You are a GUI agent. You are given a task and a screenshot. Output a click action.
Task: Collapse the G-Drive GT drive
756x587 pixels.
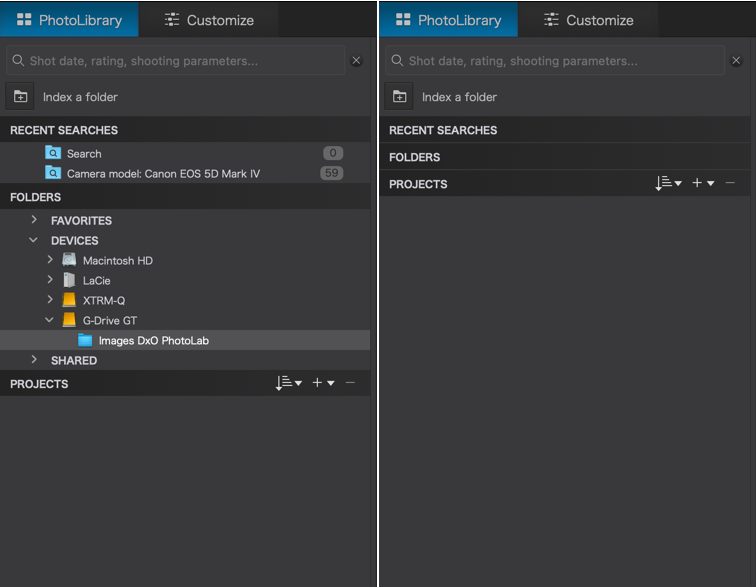(49, 320)
